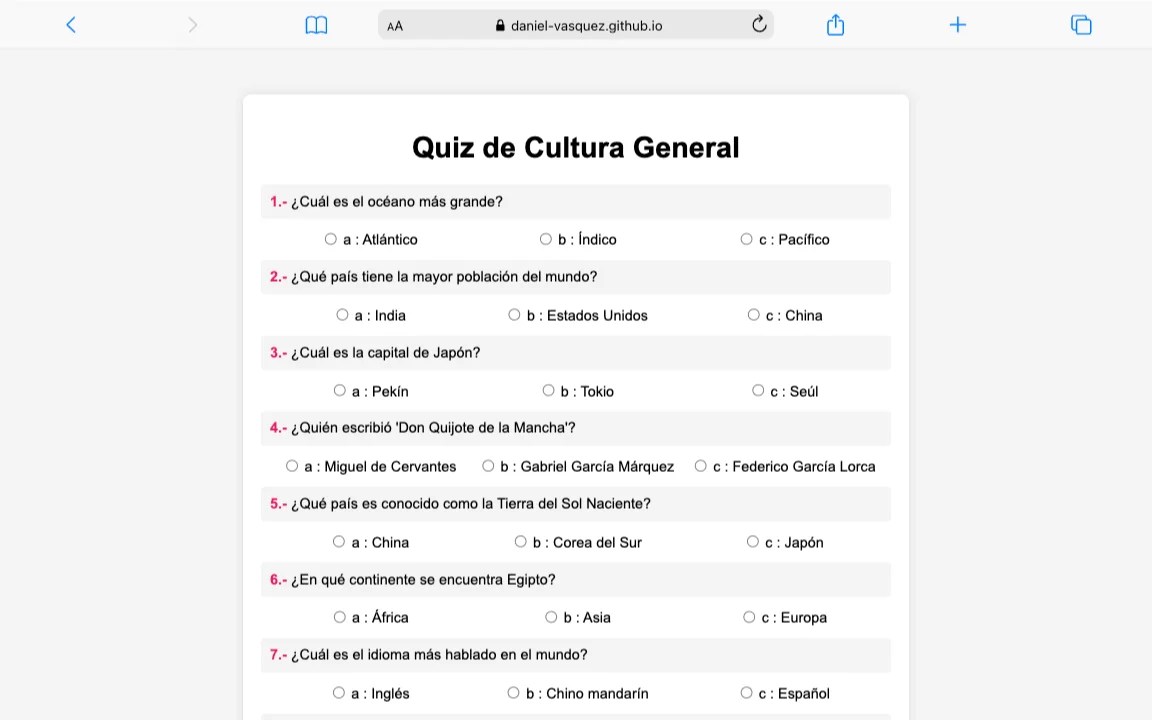1152x720 pixels.
Task: Open the Bookmarks sidebar
Action: point(316,24)
